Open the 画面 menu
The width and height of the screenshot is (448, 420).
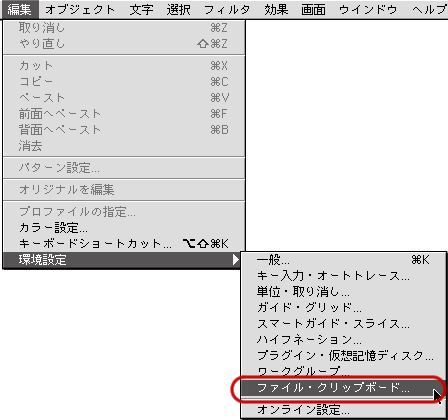[x=313, y=9]
